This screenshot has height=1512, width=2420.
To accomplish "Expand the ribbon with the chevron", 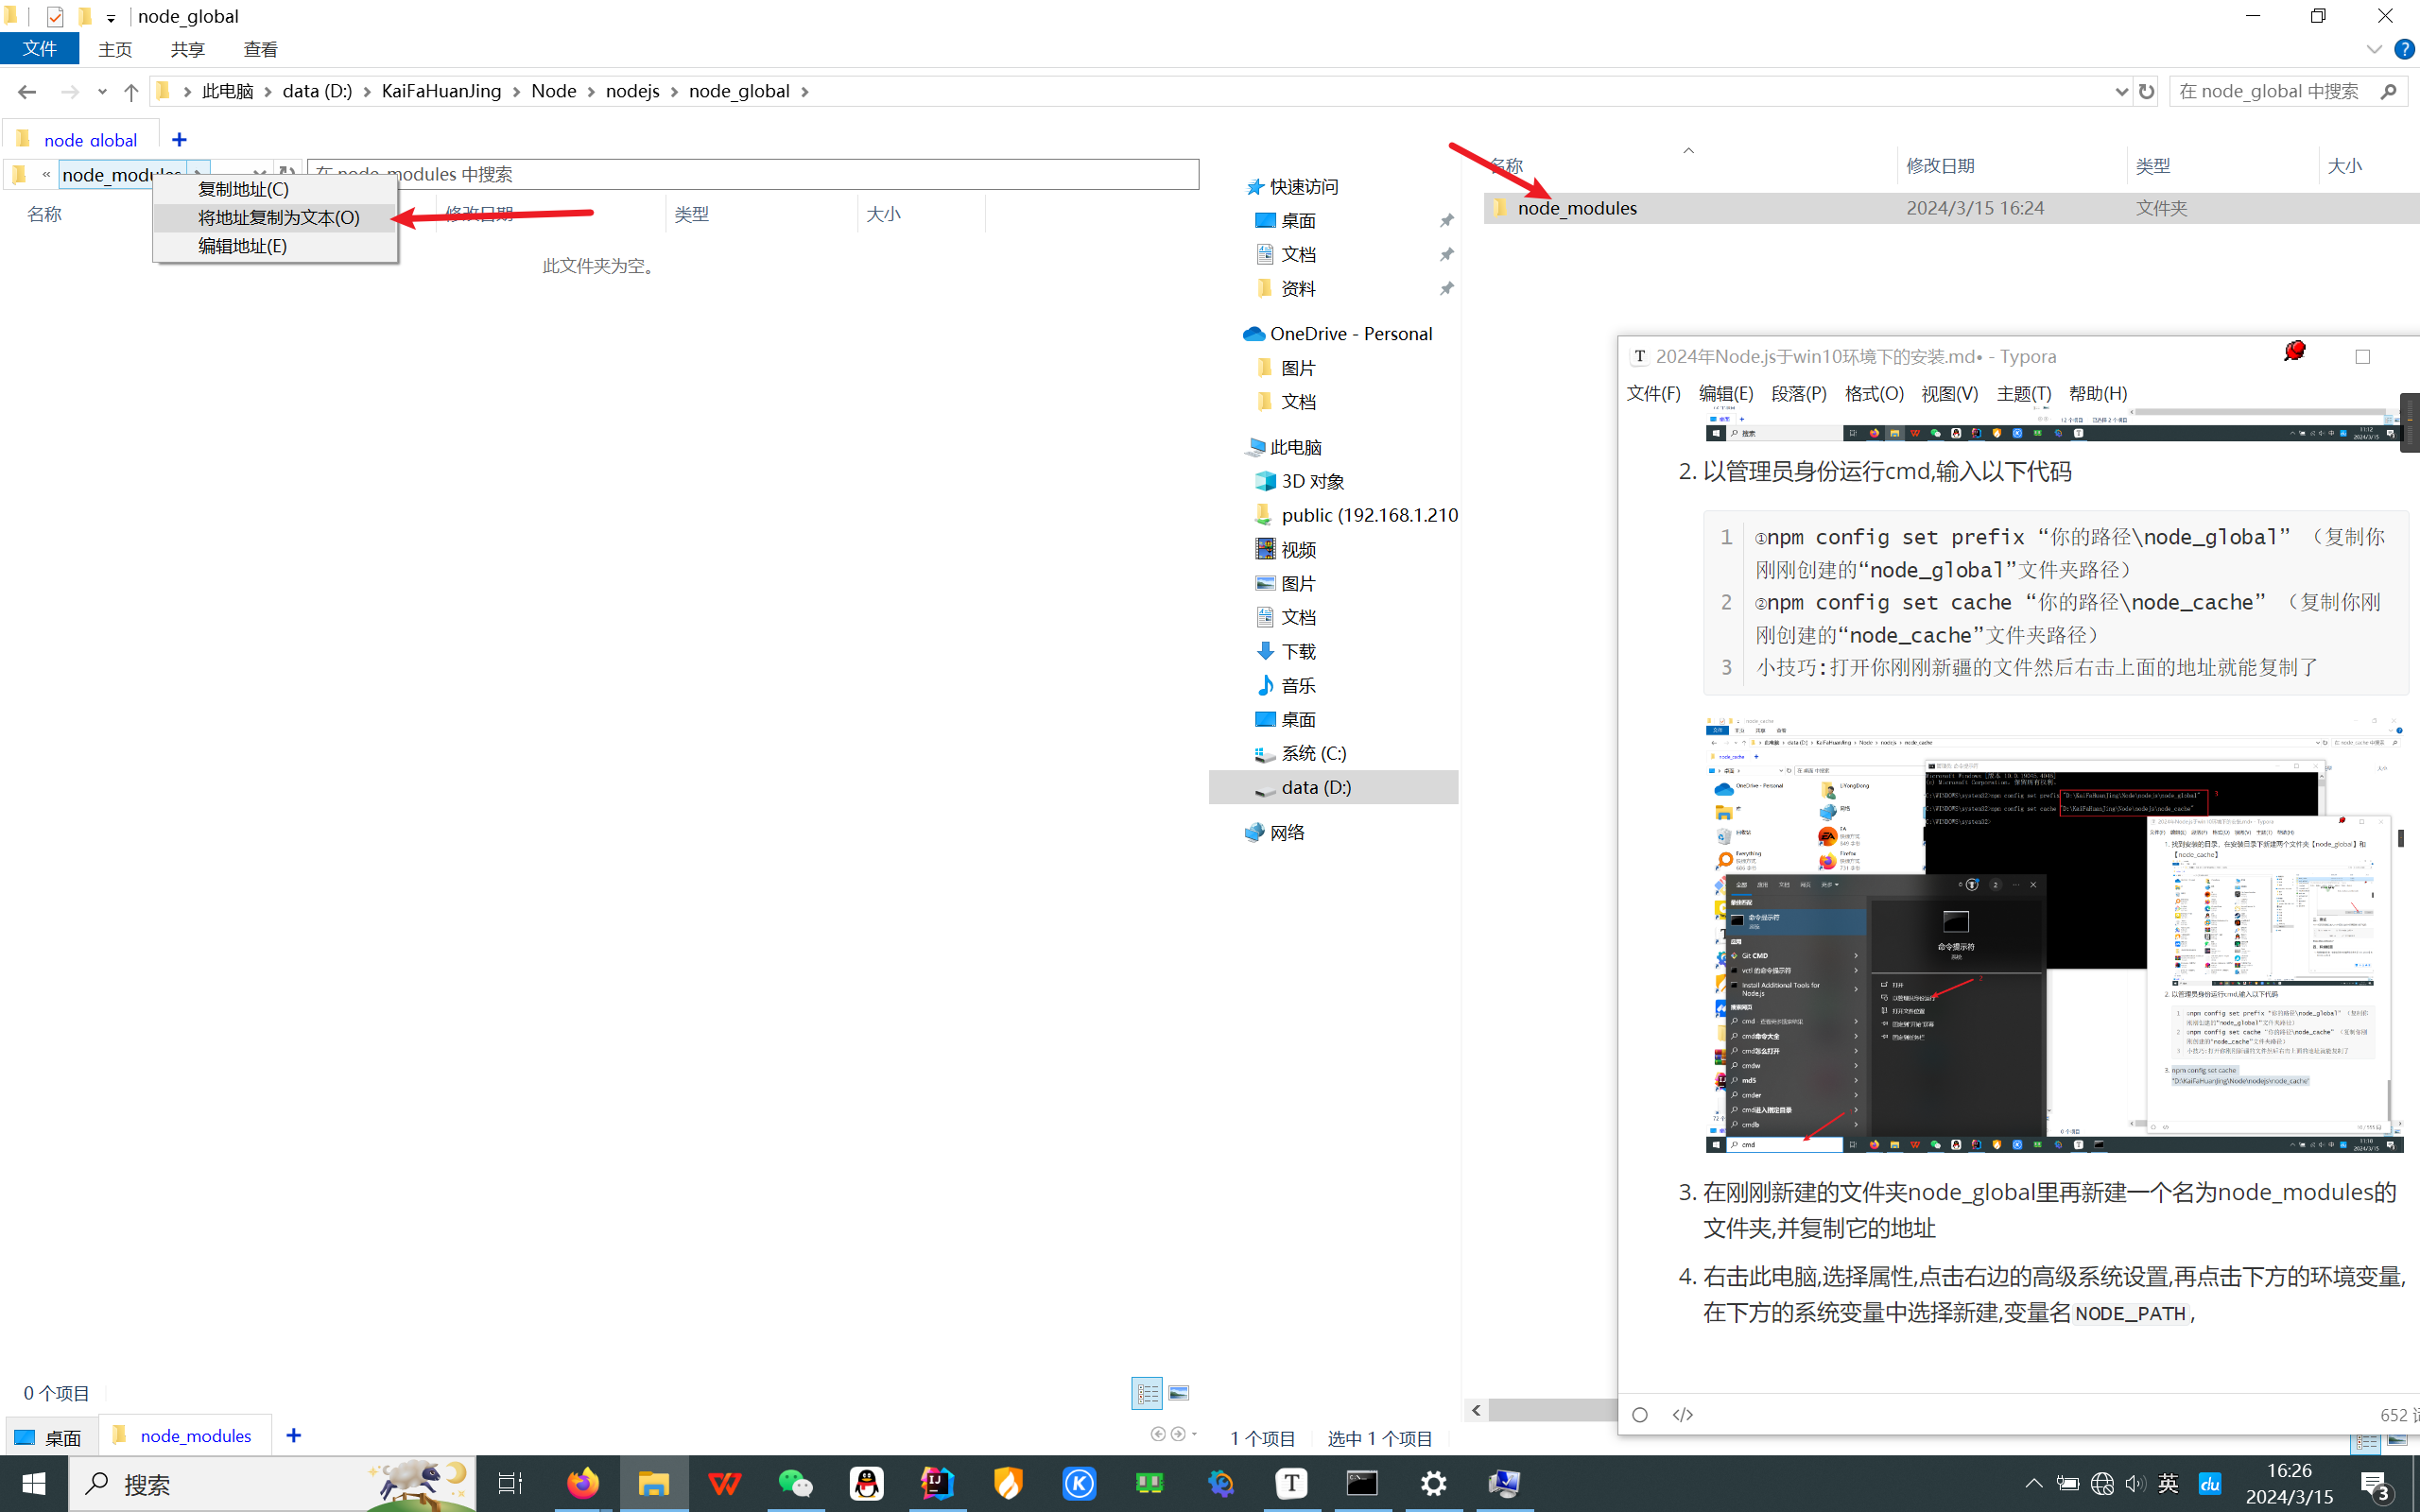I will tap(2374, 49).
